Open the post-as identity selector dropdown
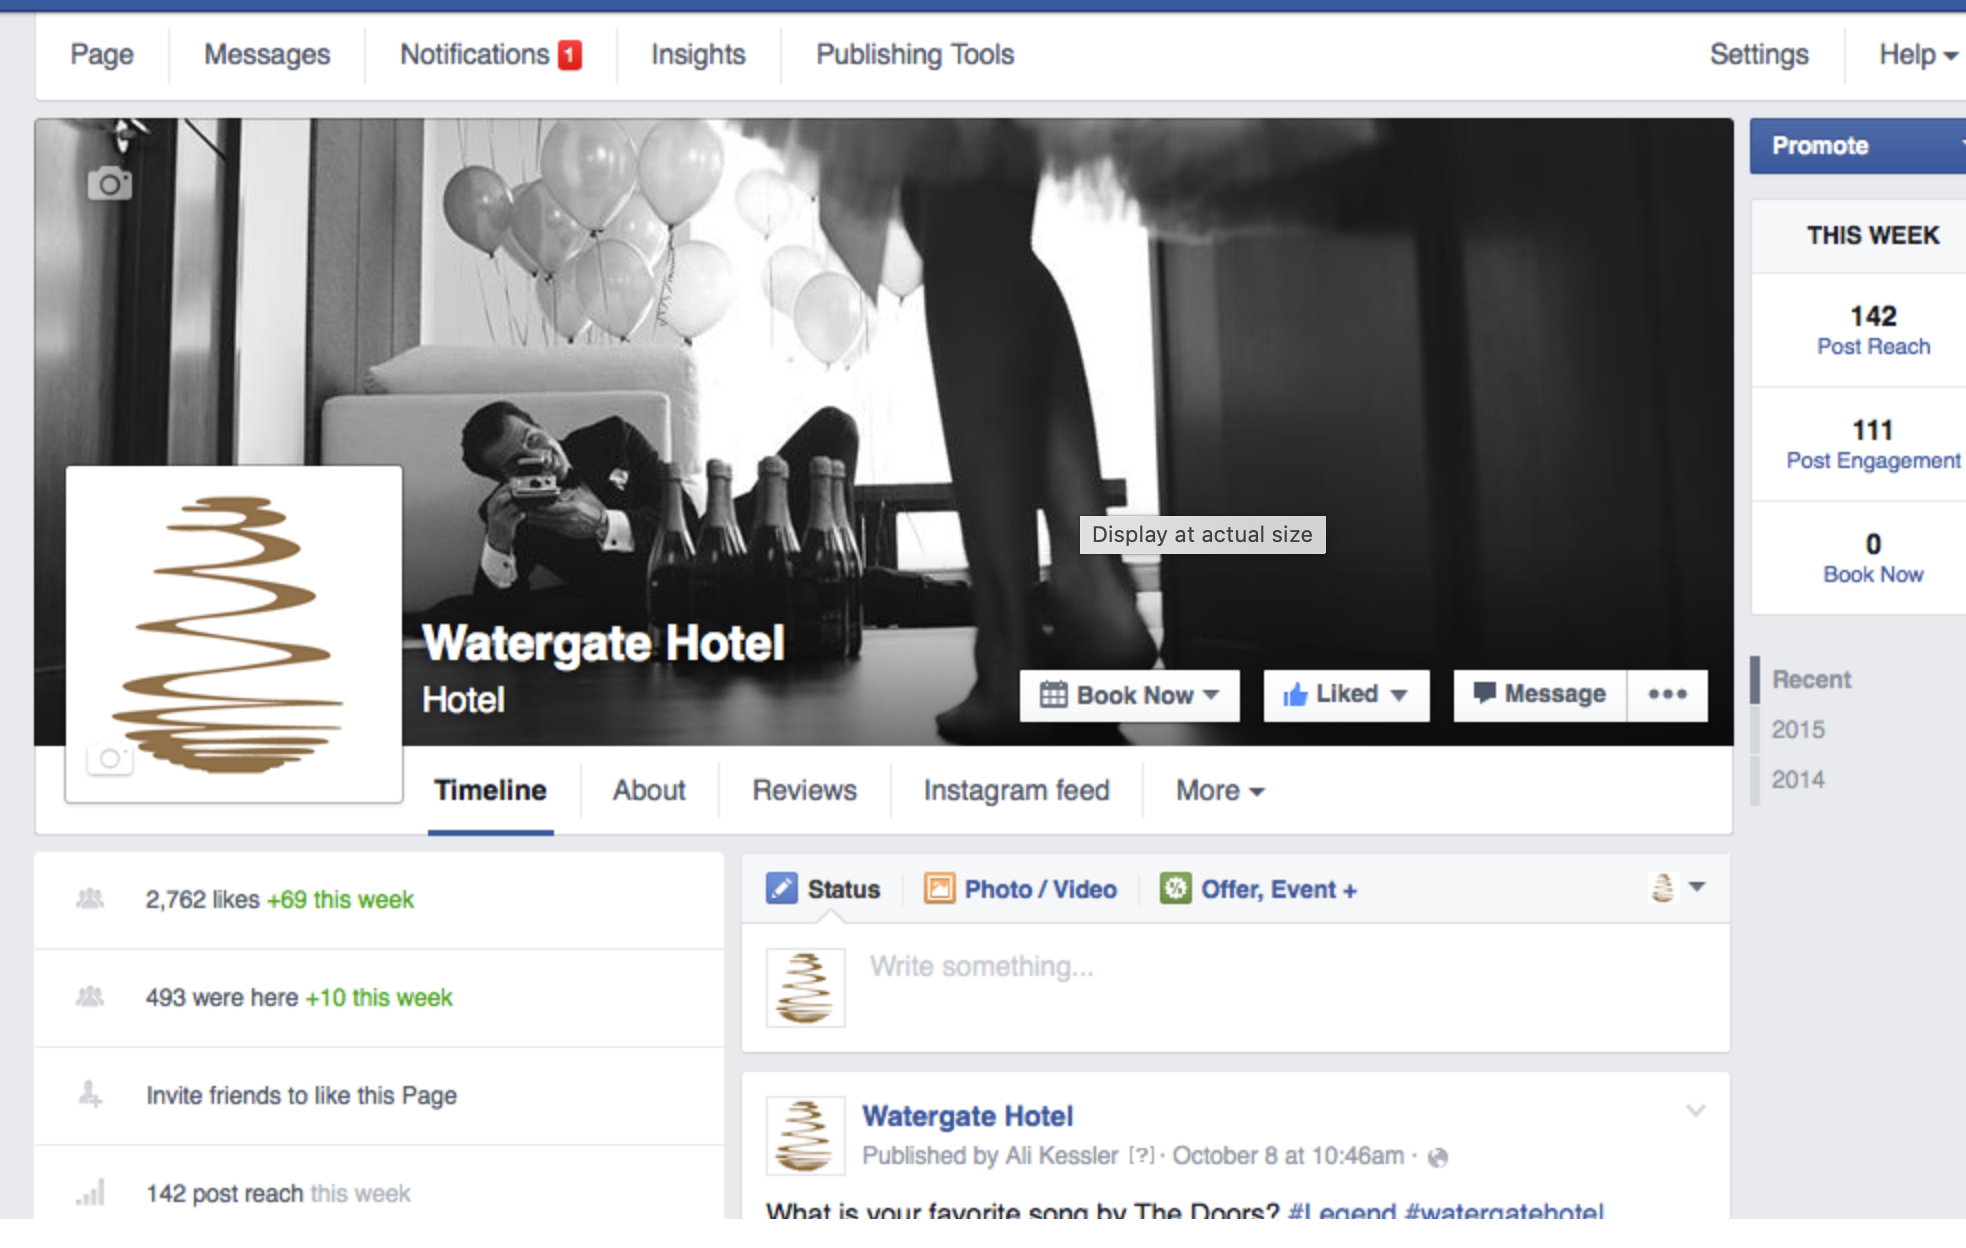Viewport: 1966px width, 1248px height. (x=1677, y=887)
